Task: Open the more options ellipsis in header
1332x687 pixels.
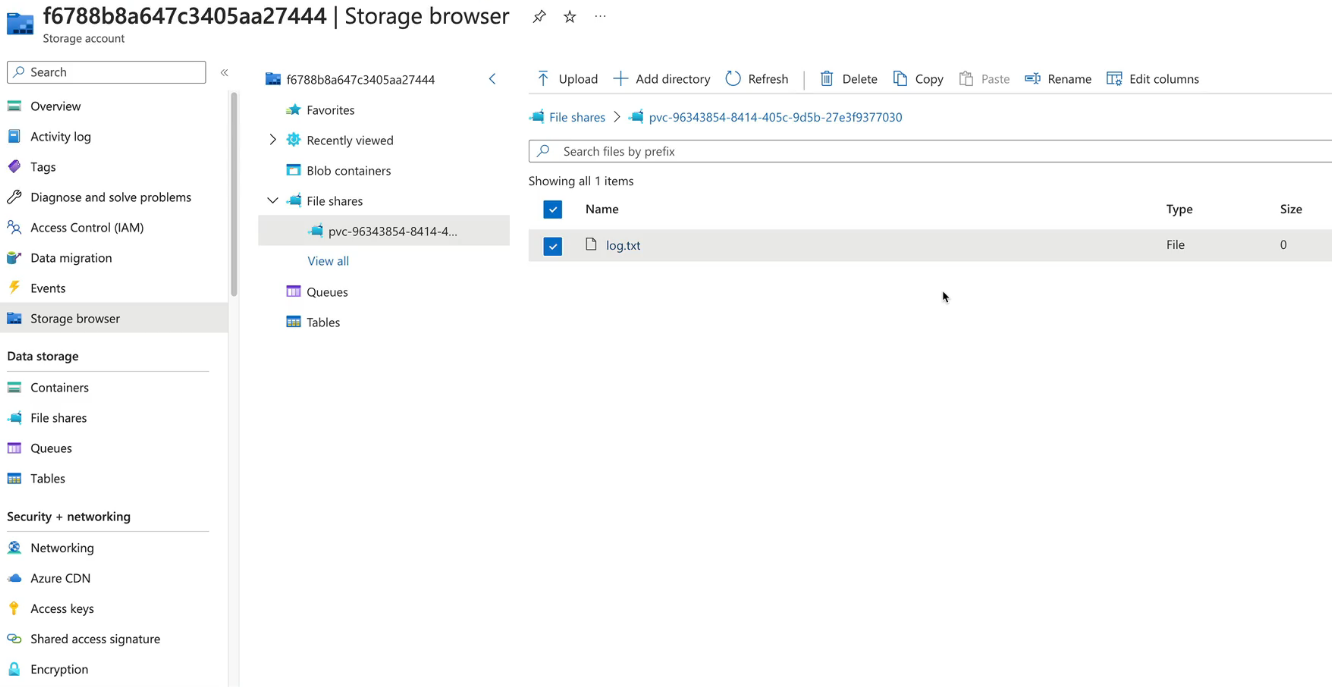Action: (x=600, y=17)
